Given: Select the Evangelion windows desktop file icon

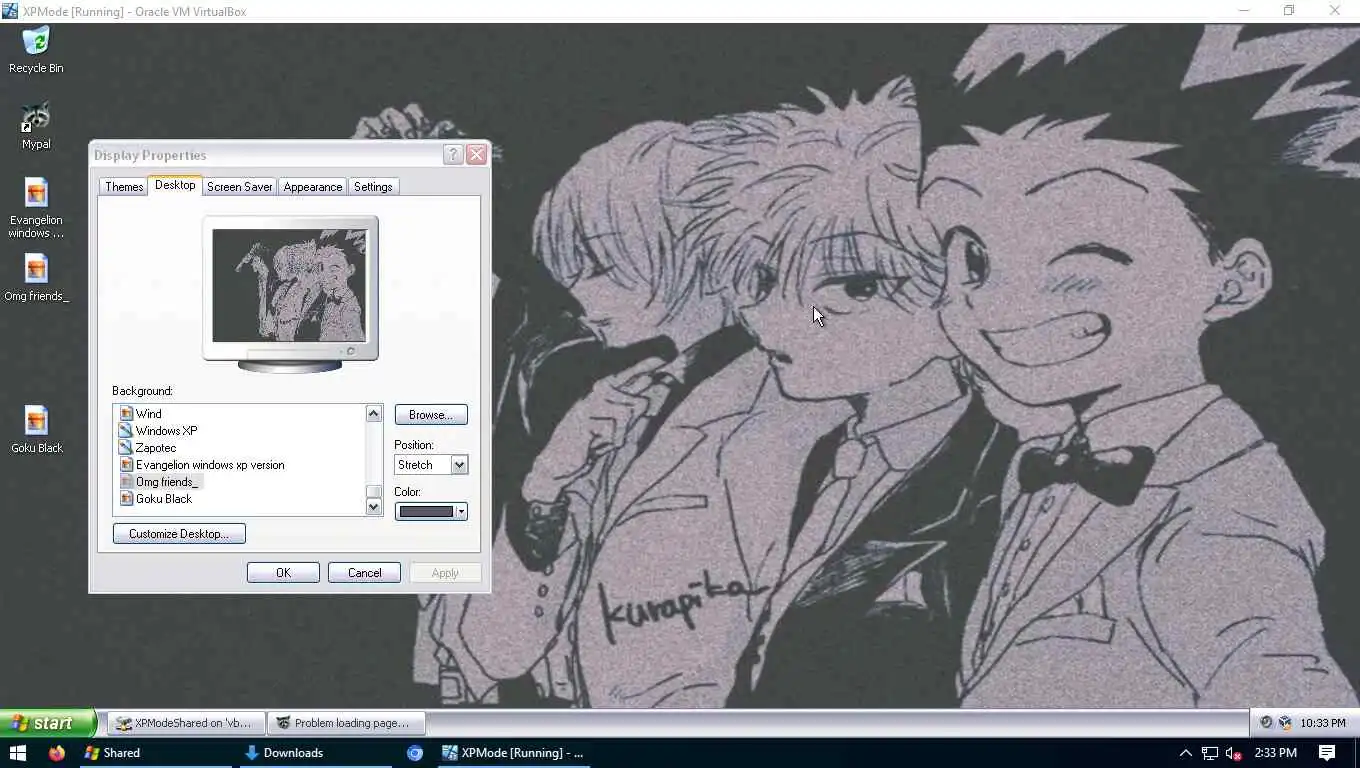Looking at the screenshot, I should 36,208.
